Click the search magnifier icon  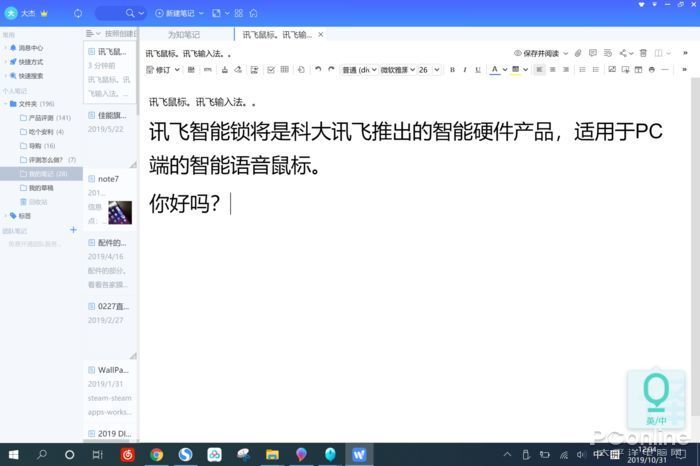tap(130, 13)
